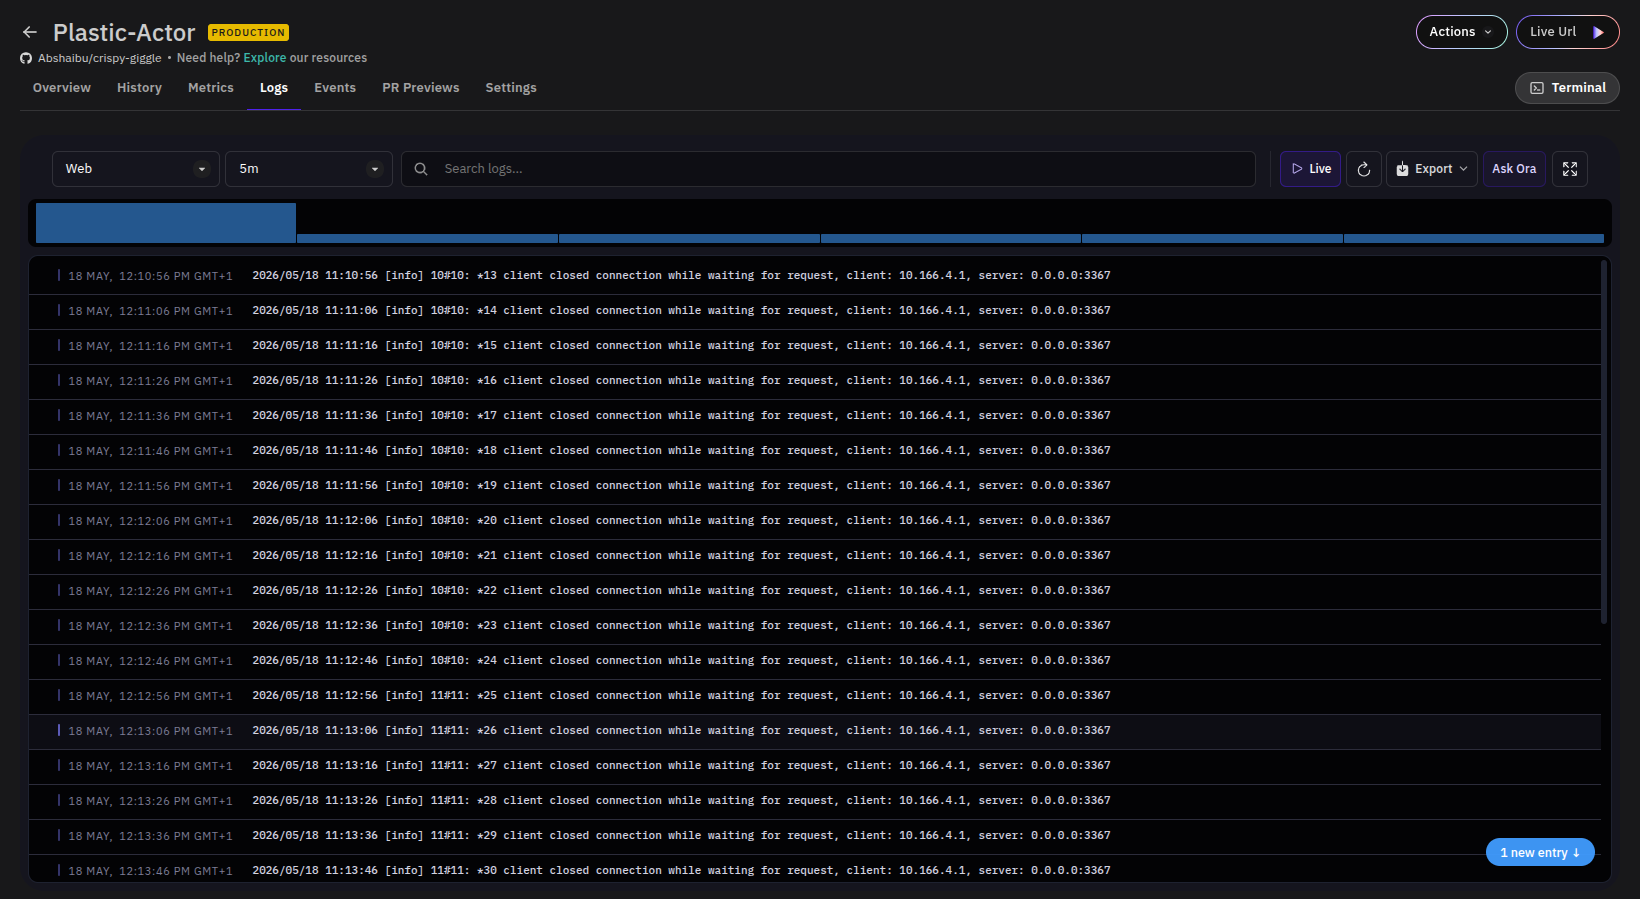Open the Live Url button
This screenshot has width=1640, height=899.
point(1568,32)
